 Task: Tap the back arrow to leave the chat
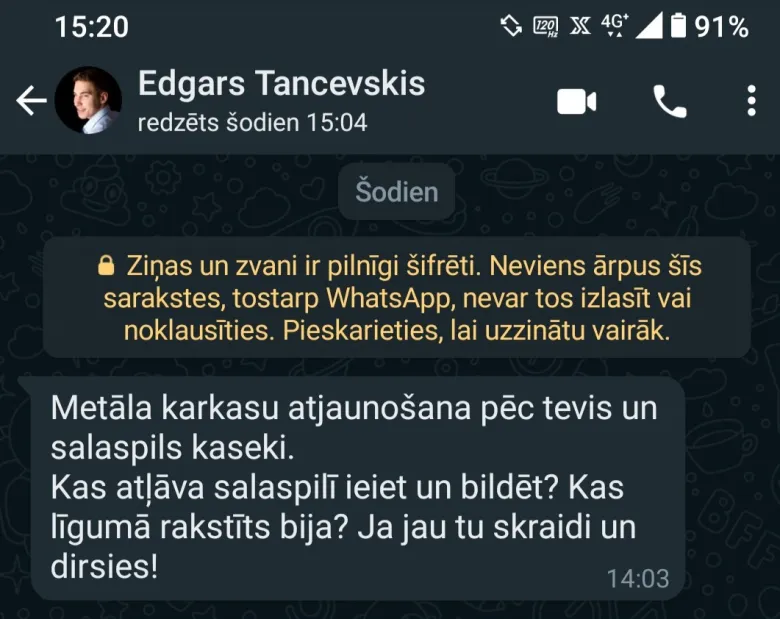(x=31, y=101)
